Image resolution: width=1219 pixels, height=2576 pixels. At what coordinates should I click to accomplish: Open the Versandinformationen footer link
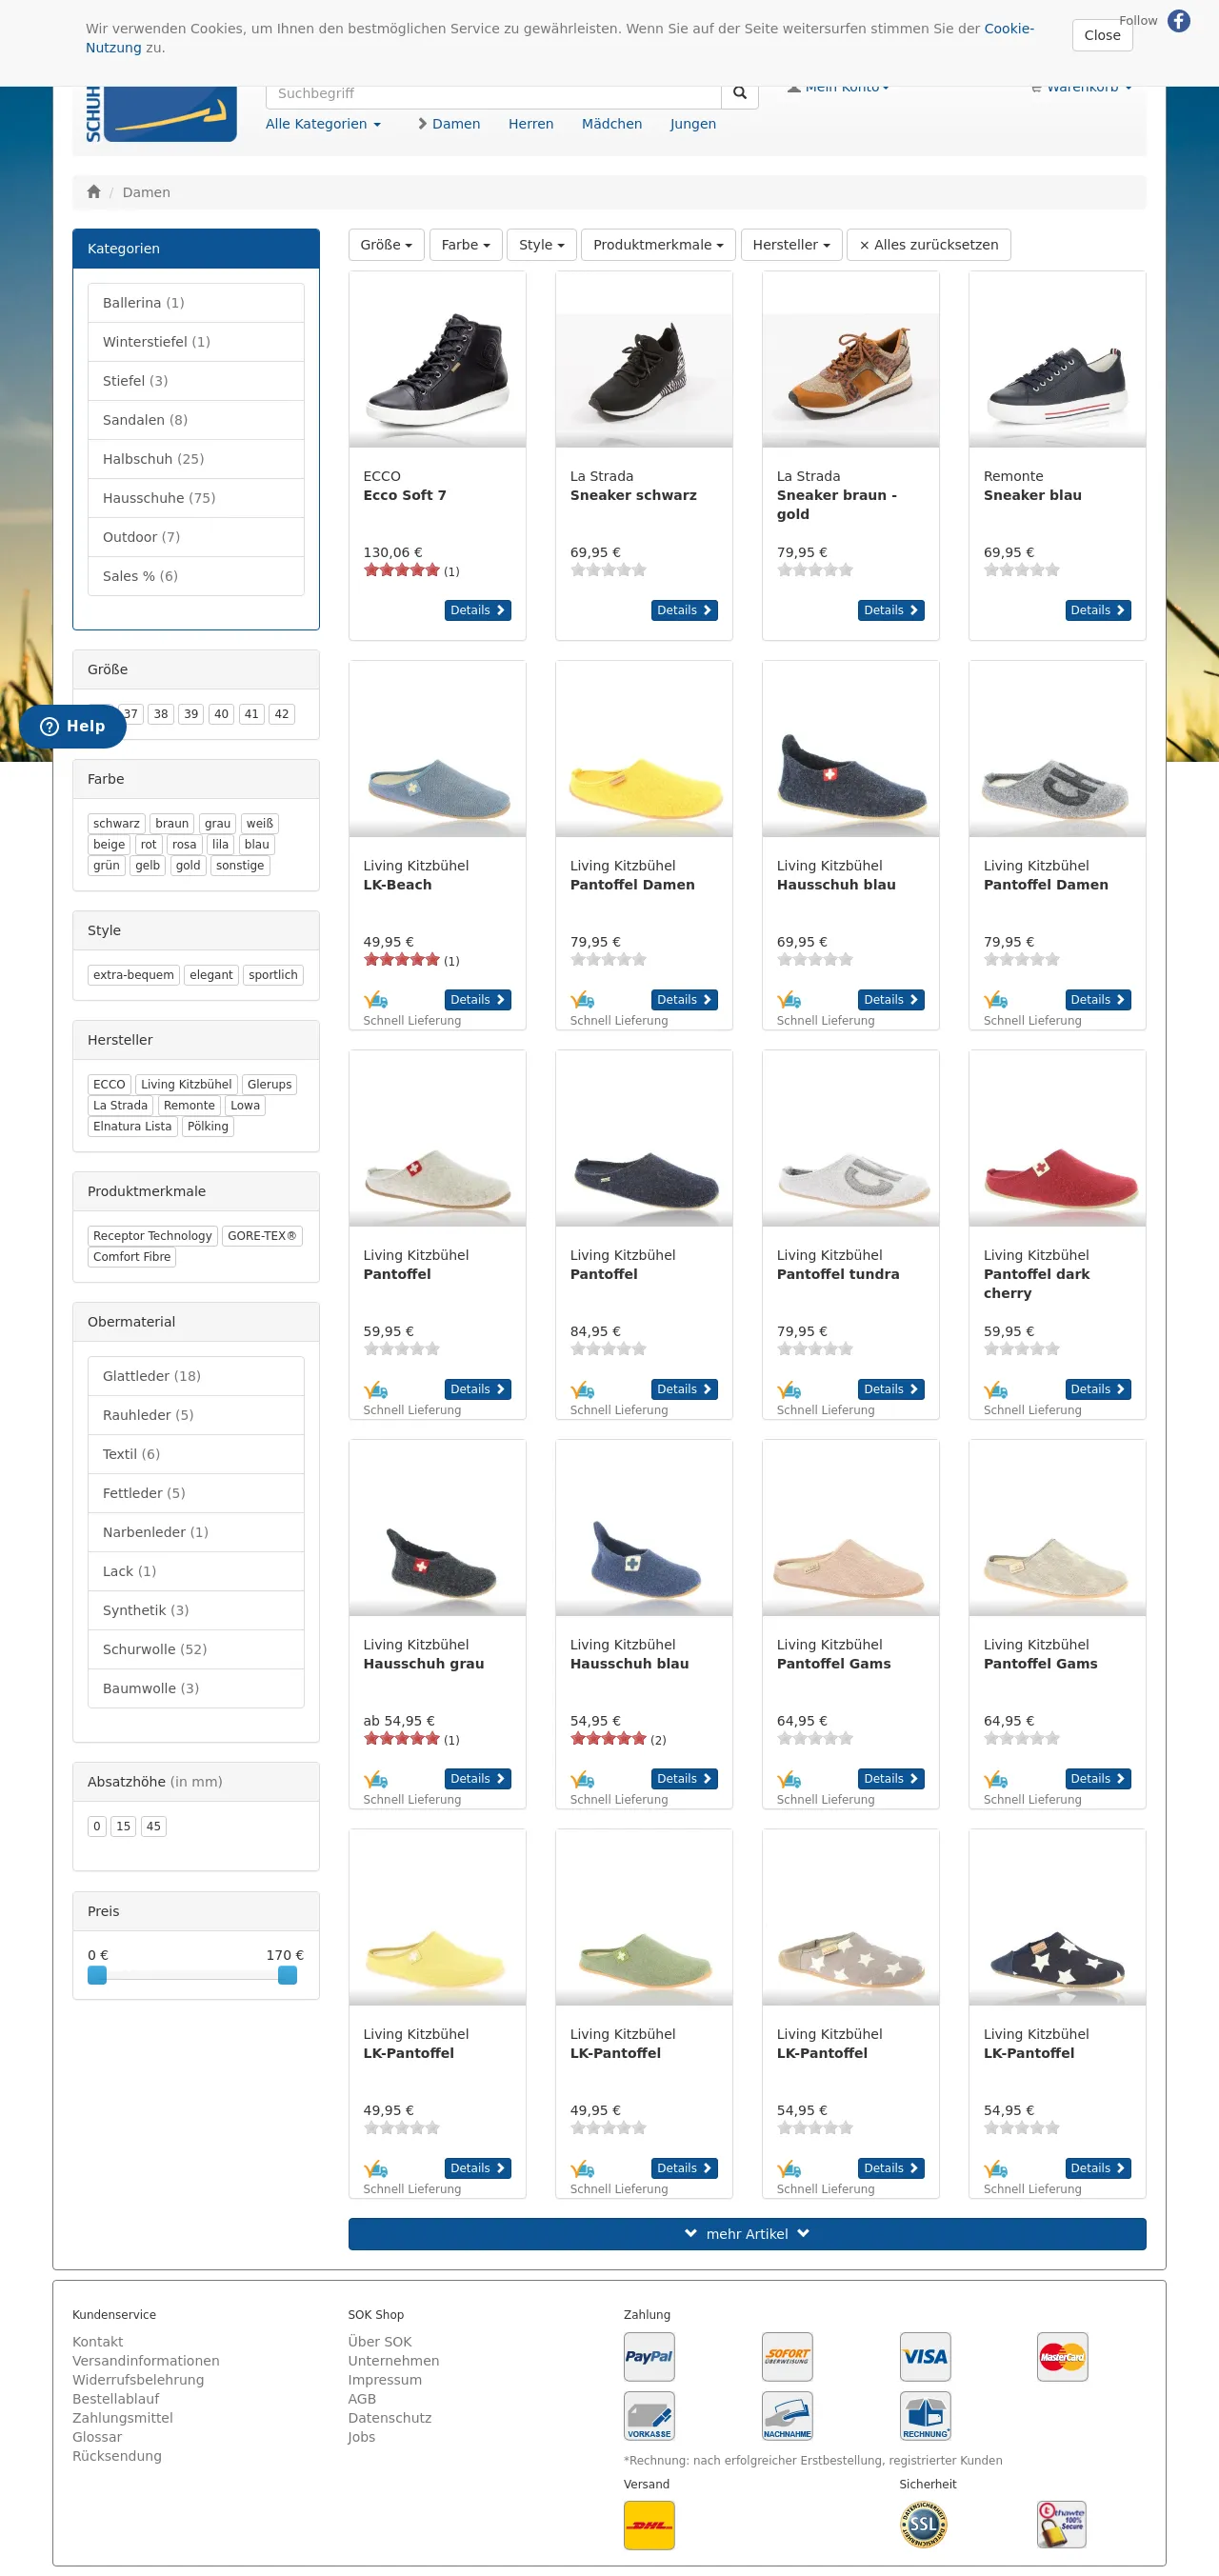tap(146, 2361)
